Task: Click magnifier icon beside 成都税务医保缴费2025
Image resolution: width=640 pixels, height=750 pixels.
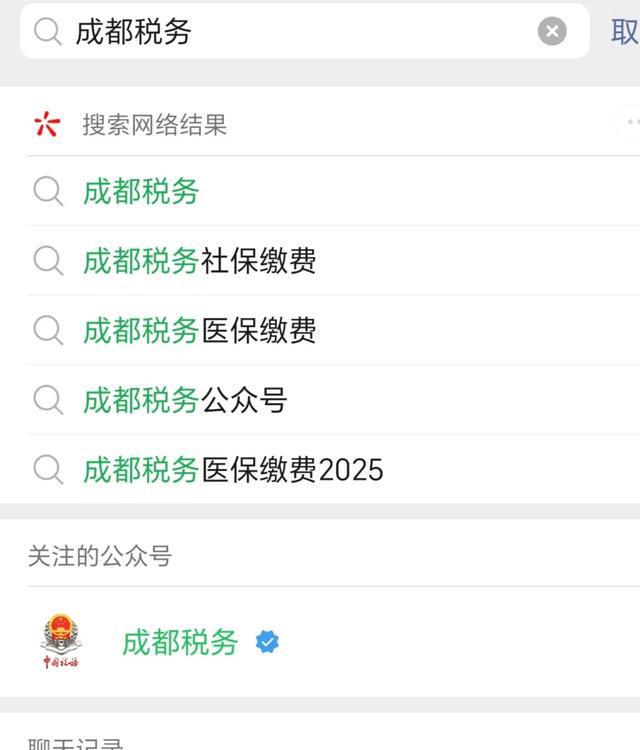Action: coord(48,469)
